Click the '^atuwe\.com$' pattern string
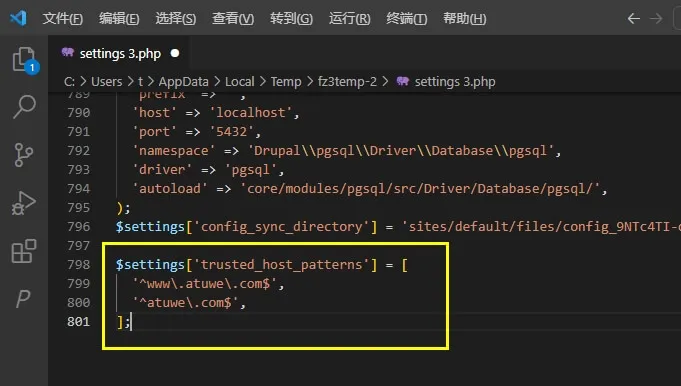Screen dimensions: 681x386 coord(185,303)
